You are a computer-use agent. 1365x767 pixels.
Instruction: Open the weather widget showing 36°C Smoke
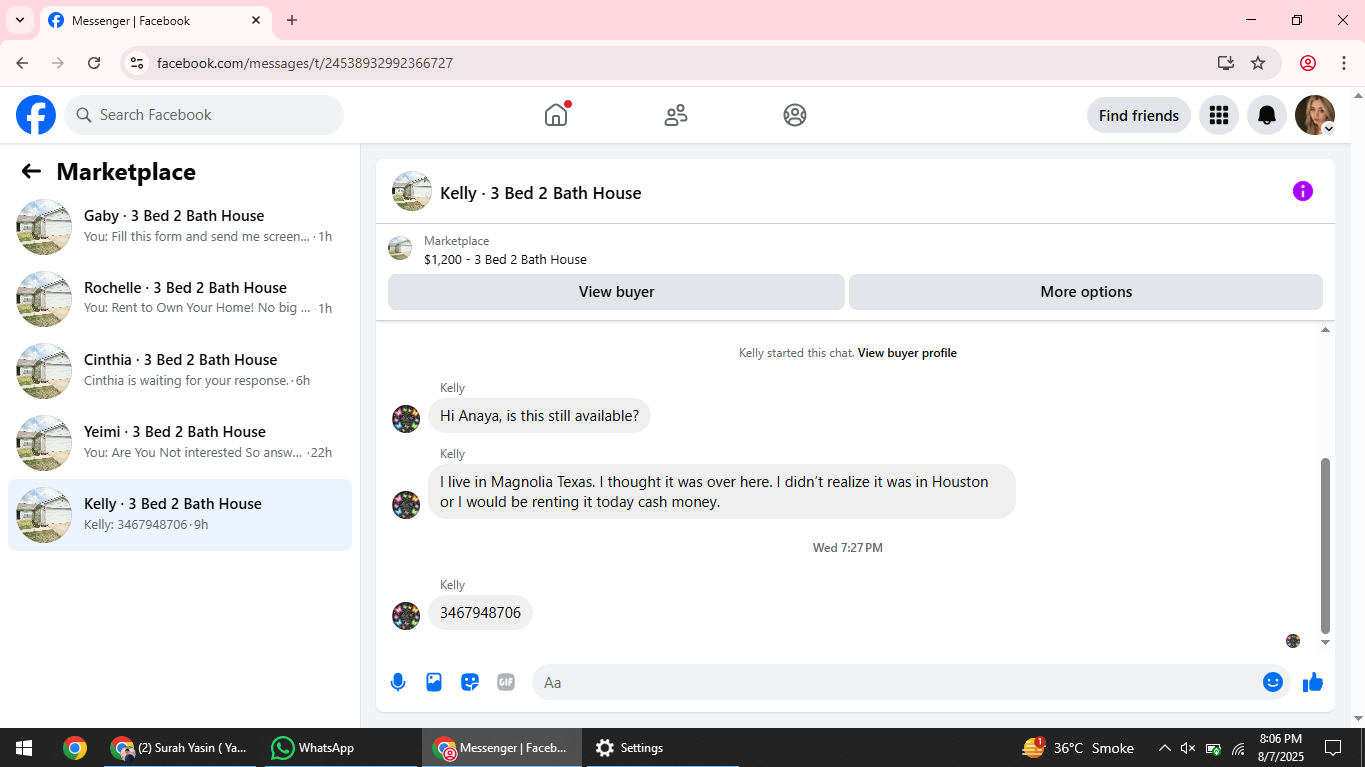[1078, 748]
